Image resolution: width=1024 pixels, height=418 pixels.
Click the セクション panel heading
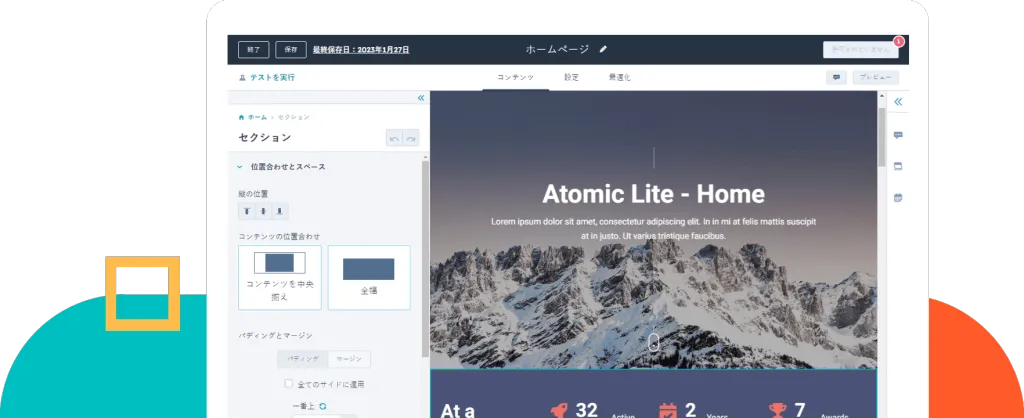click(264, 138)
